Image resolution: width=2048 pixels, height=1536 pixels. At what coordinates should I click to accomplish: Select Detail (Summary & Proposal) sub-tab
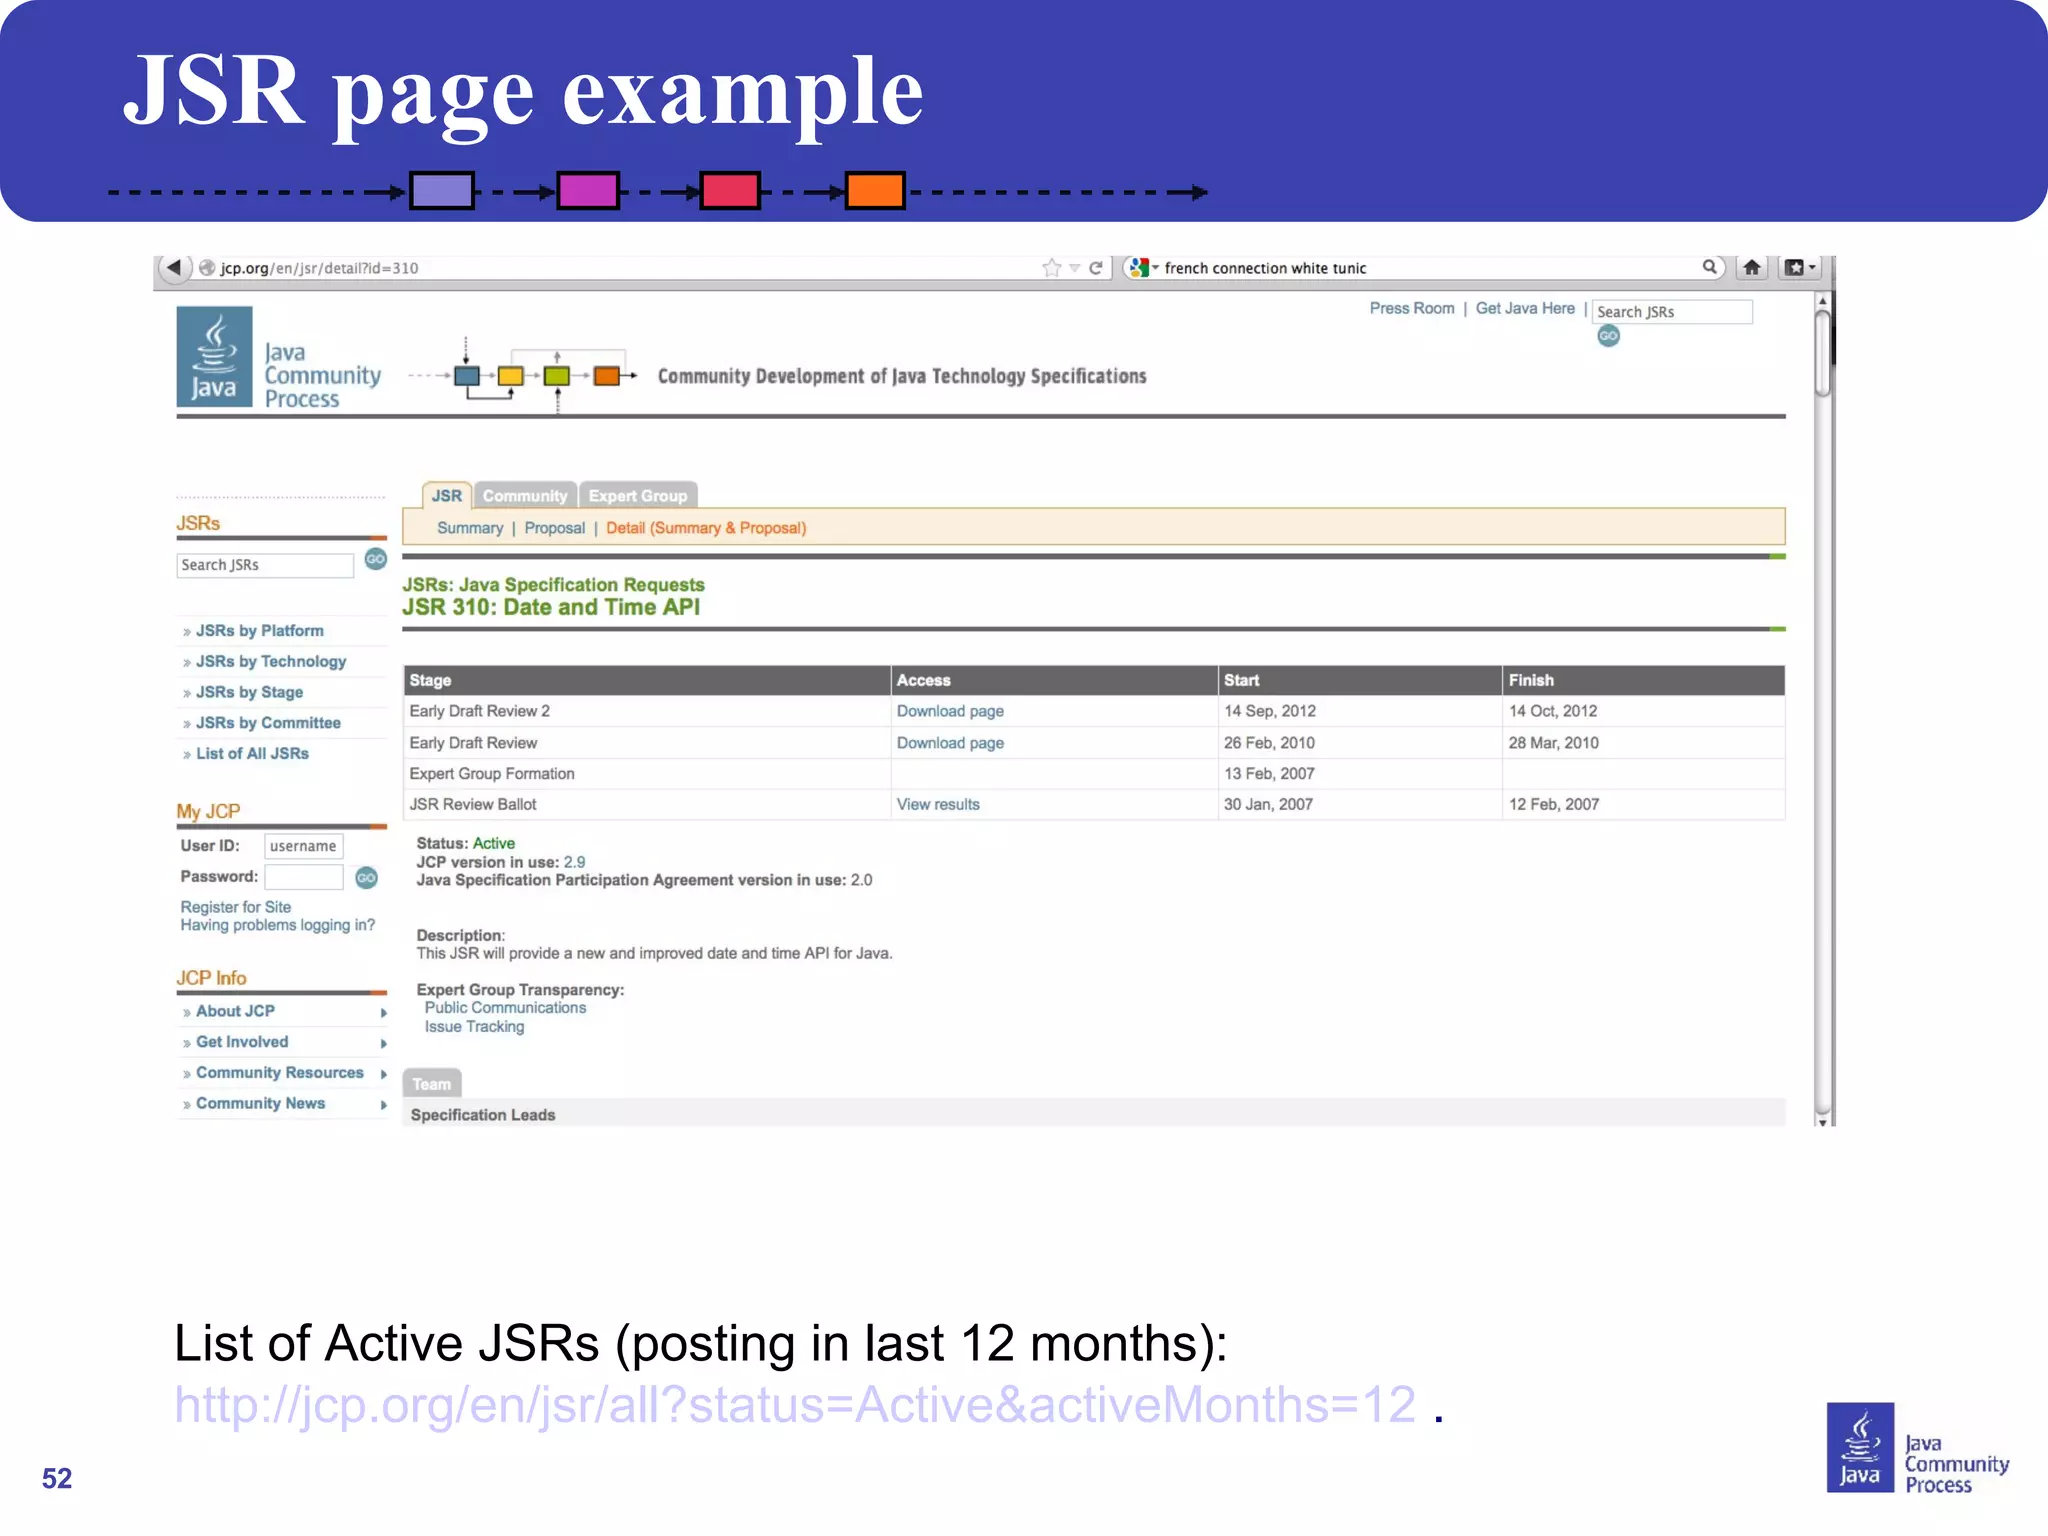click(x=706, y=528)
